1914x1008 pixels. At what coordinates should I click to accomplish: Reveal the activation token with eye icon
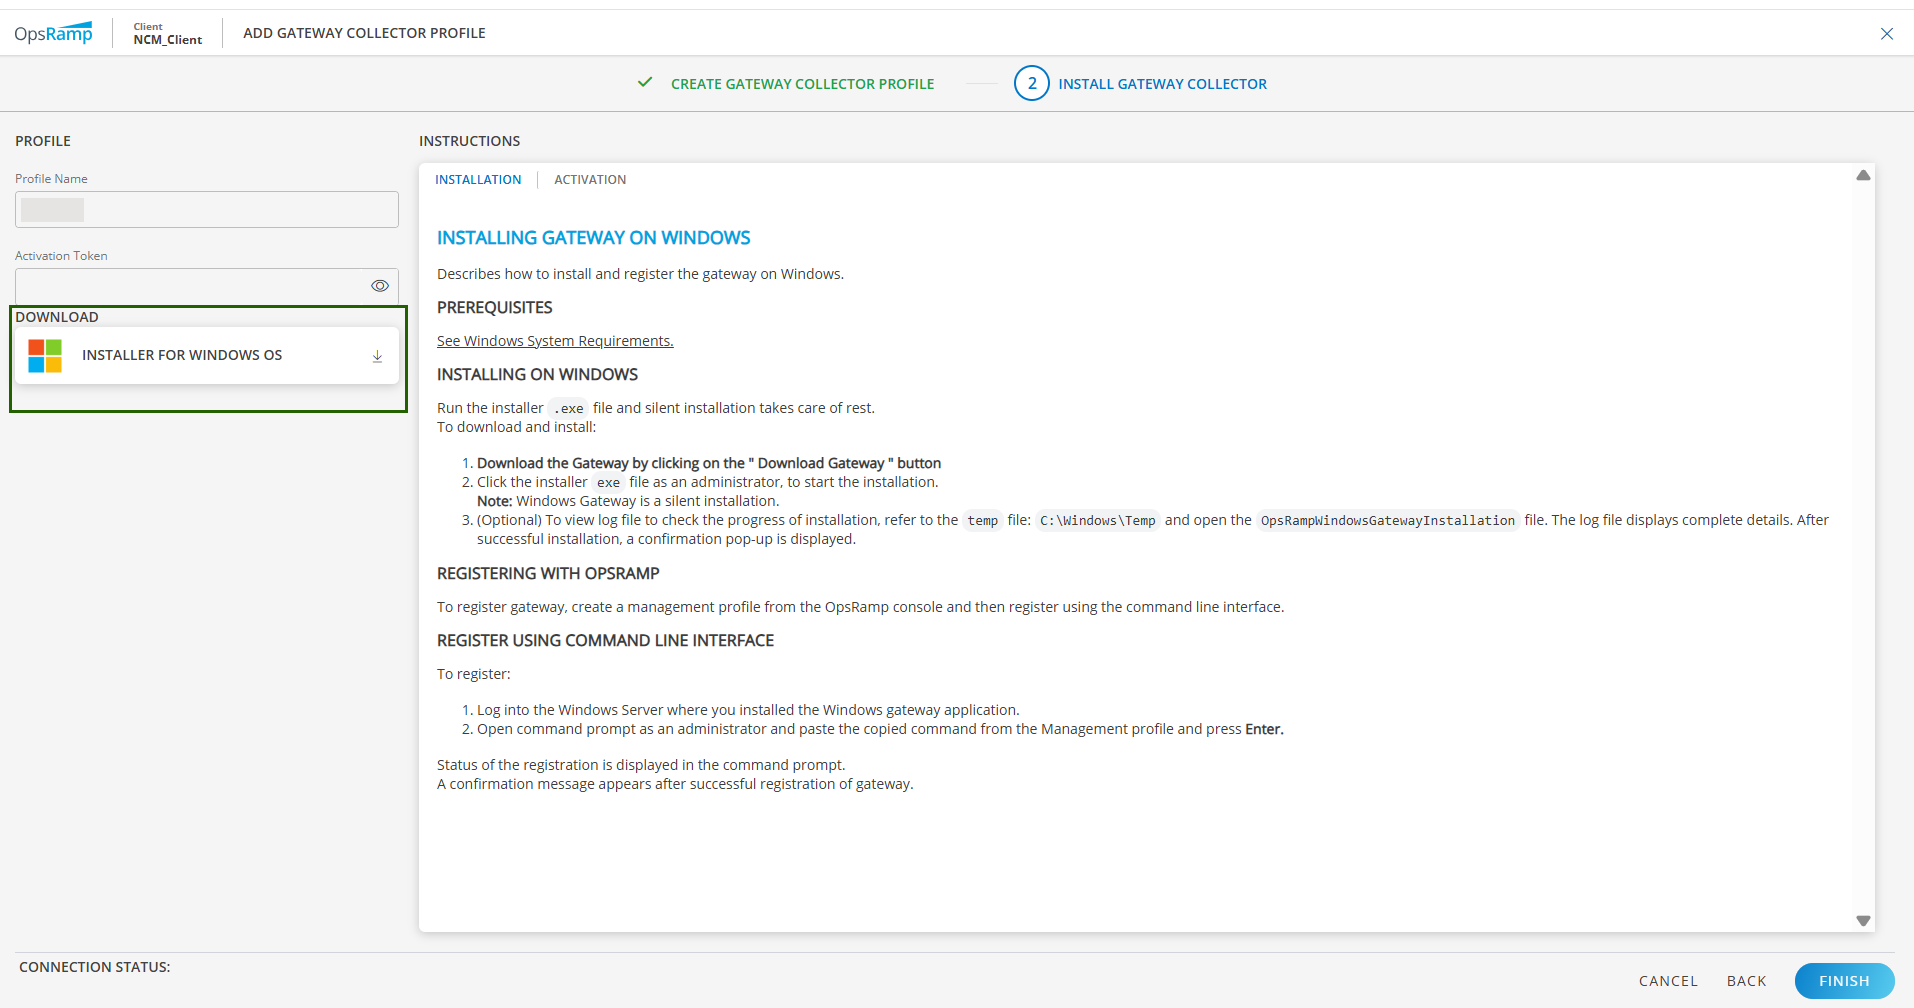379,286
